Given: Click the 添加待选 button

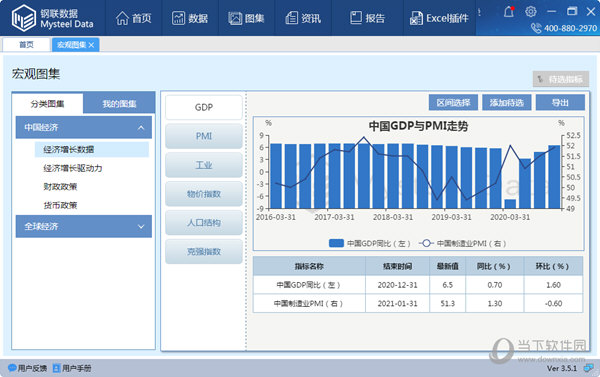Looking at the screenshot, I should [507, 102].
